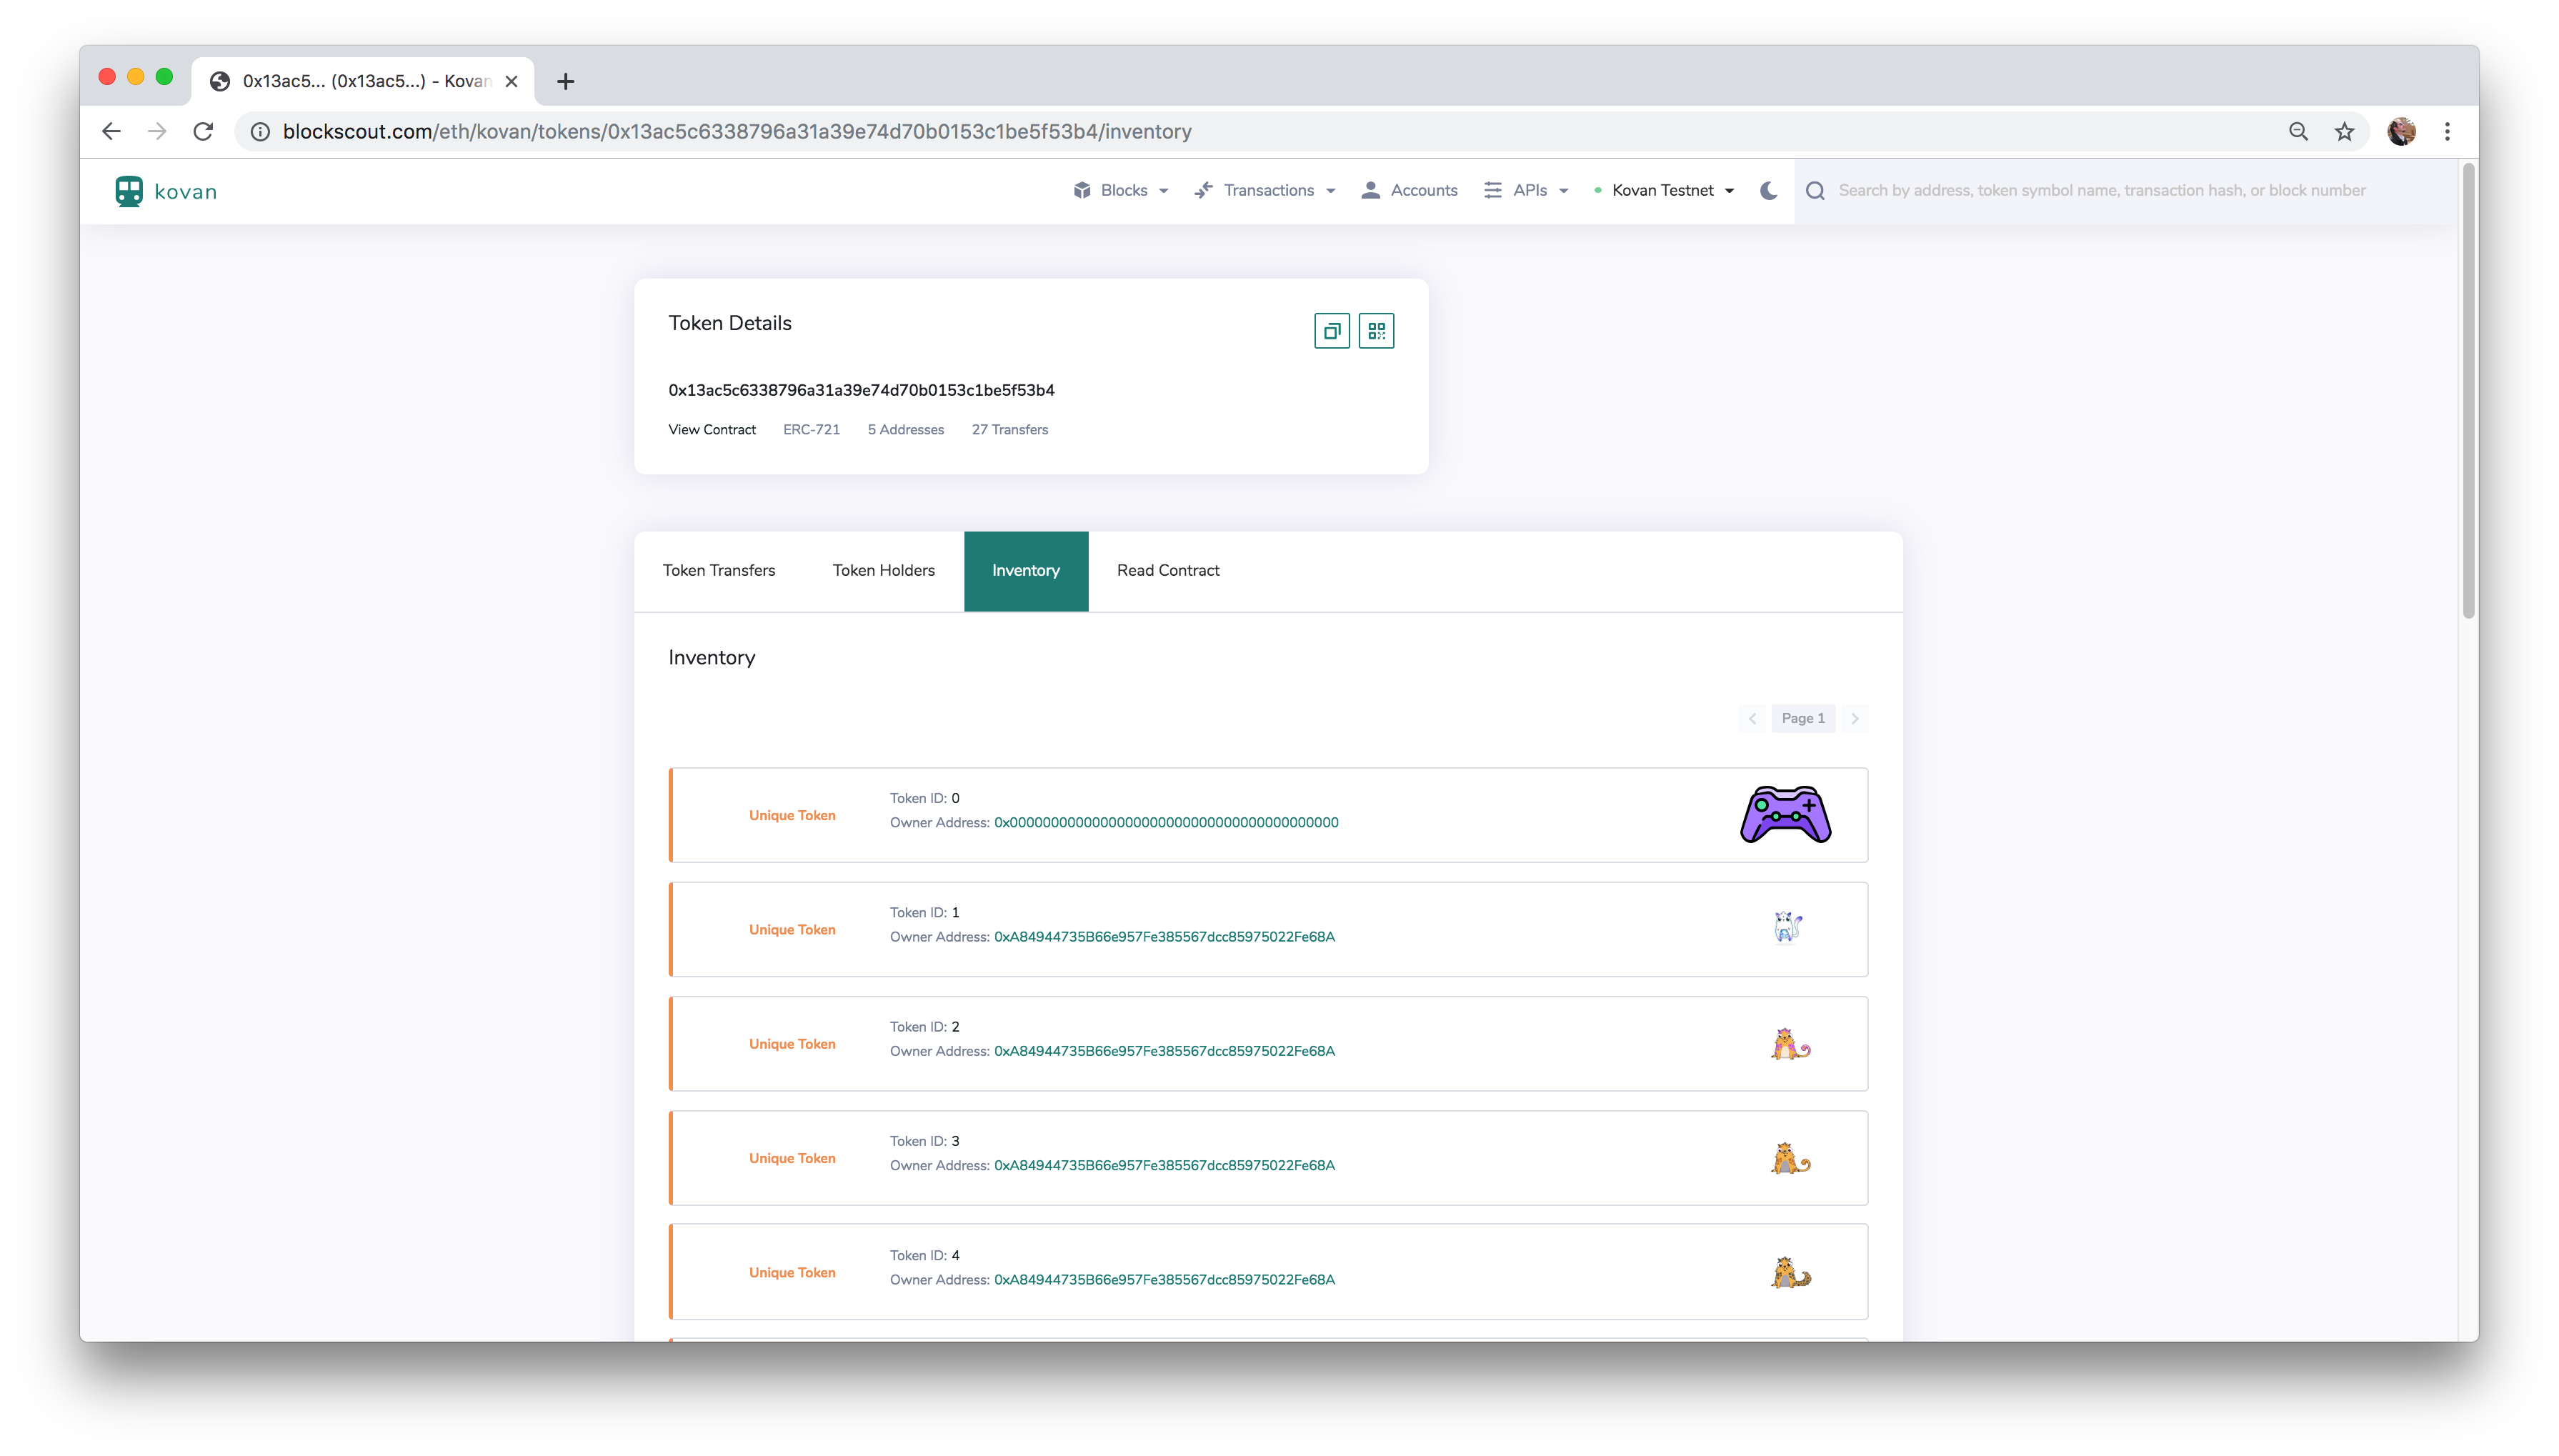
Task: Open the Chrome three-dot menu
Action: click(x=2447, y=131)
